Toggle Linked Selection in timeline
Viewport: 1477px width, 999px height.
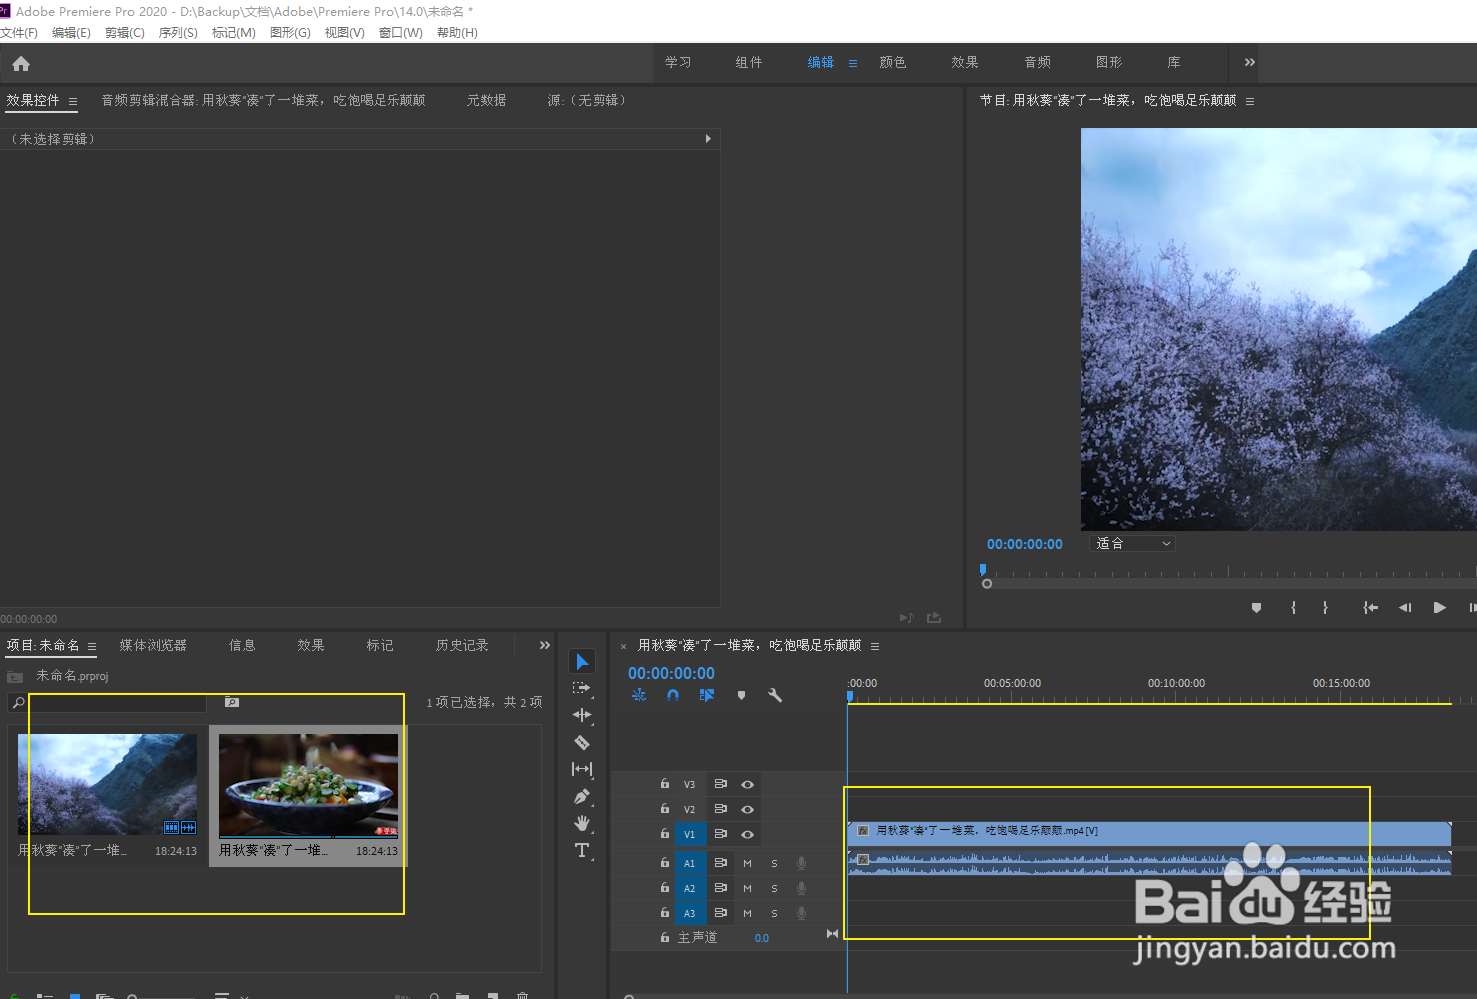pos(707,695)
